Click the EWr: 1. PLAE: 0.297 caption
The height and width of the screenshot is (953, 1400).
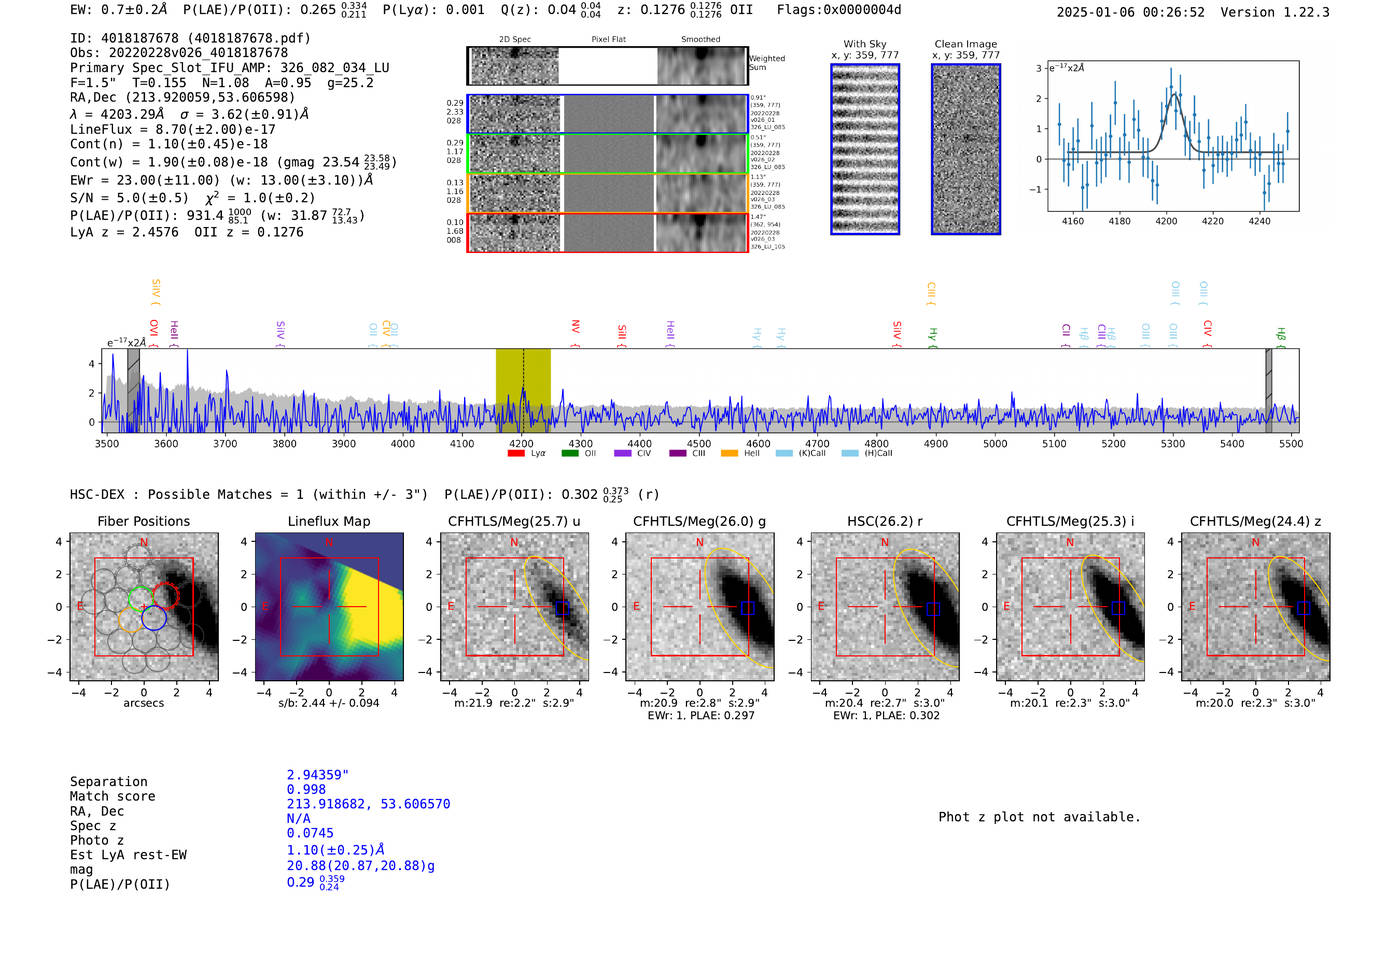(x=701, y=715)
